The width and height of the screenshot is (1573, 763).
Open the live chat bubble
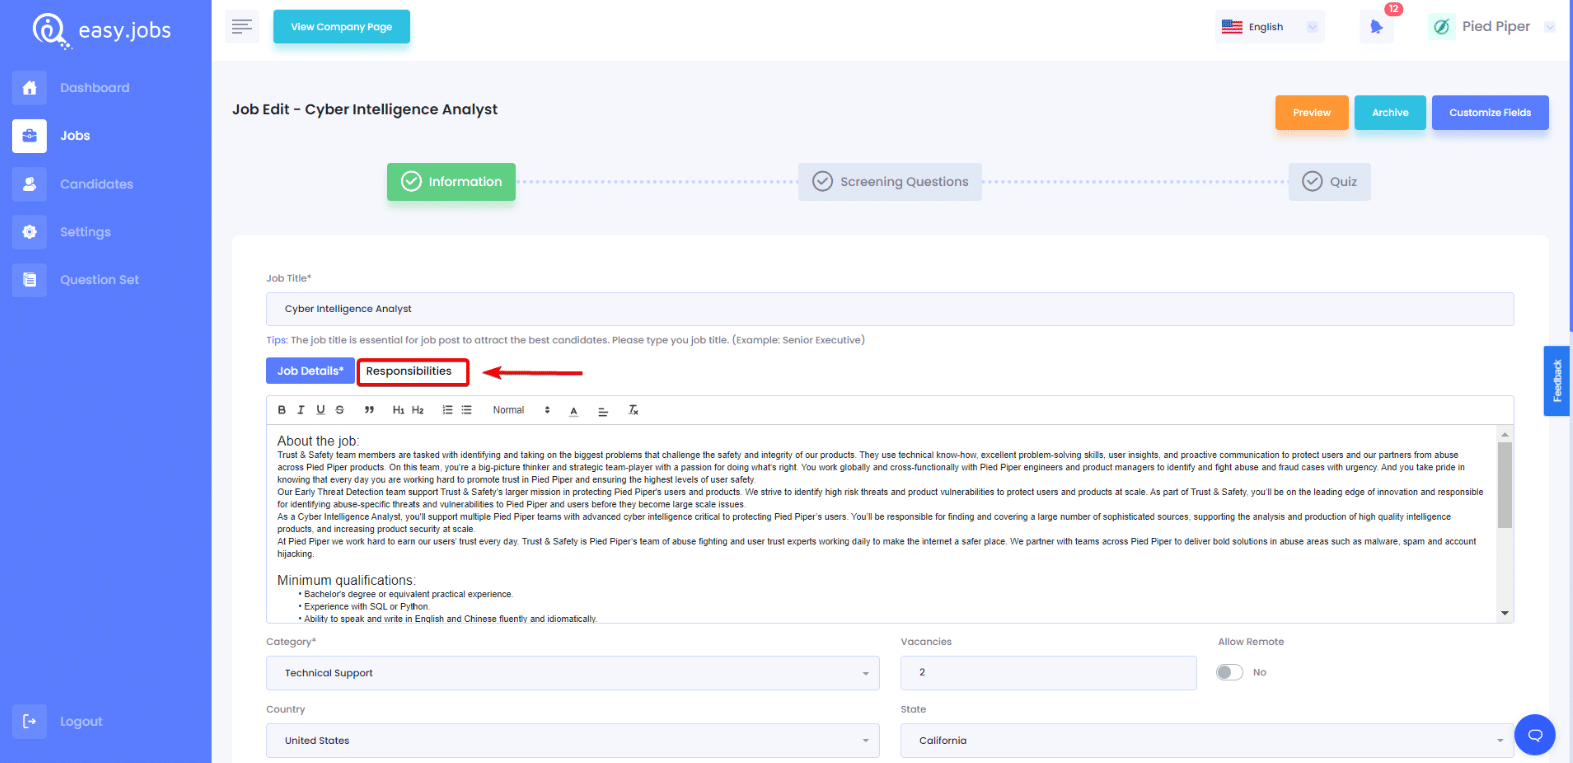point(1535,735)
